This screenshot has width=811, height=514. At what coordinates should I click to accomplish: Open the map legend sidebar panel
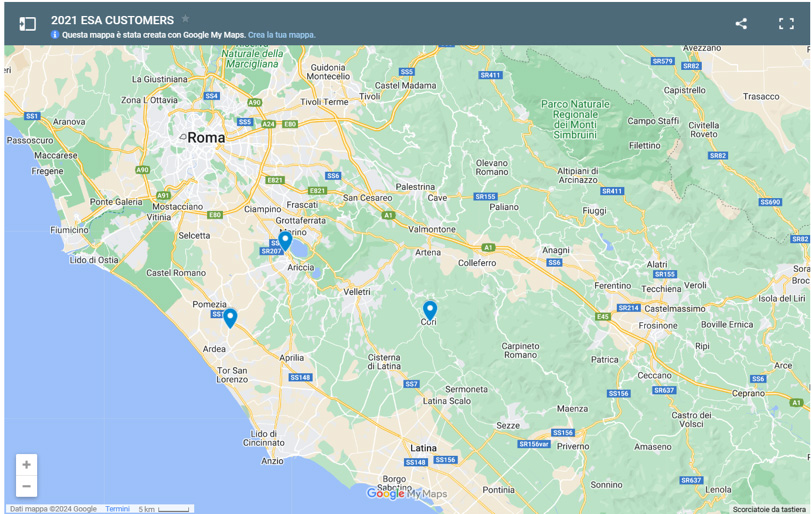point(28,23)
